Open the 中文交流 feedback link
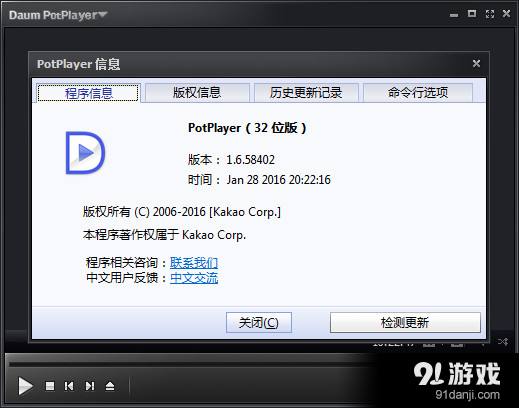This screenshot has height=408, width=519. (x=194, y=278)
